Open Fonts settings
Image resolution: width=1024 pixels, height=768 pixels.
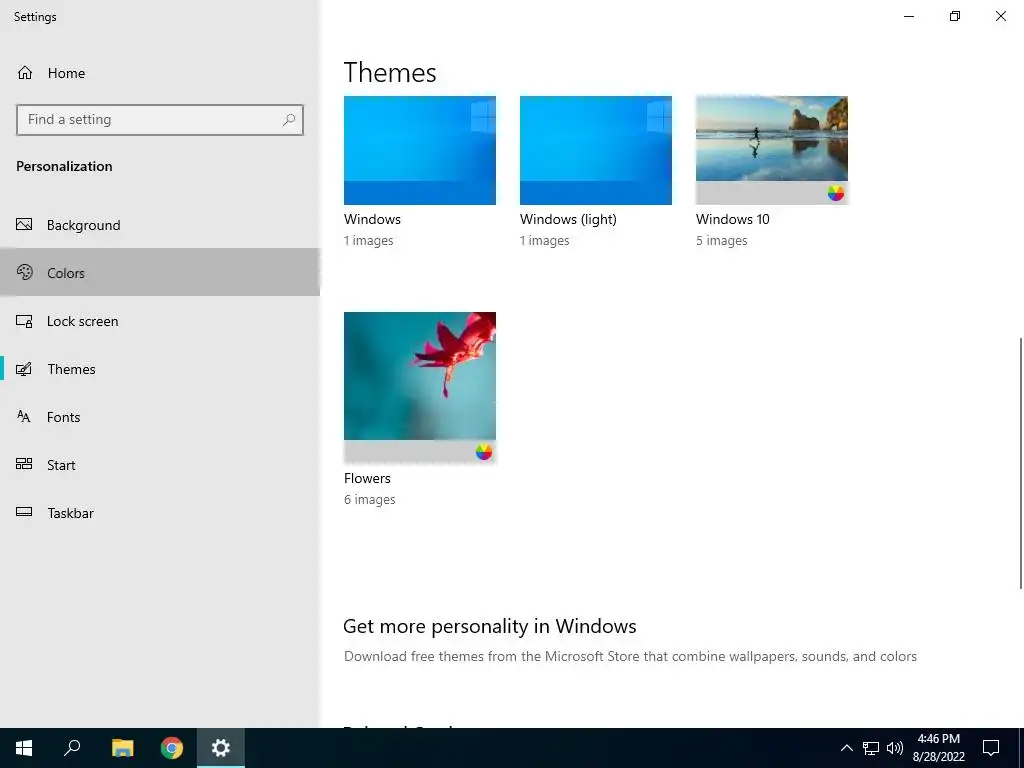[160, 417]
